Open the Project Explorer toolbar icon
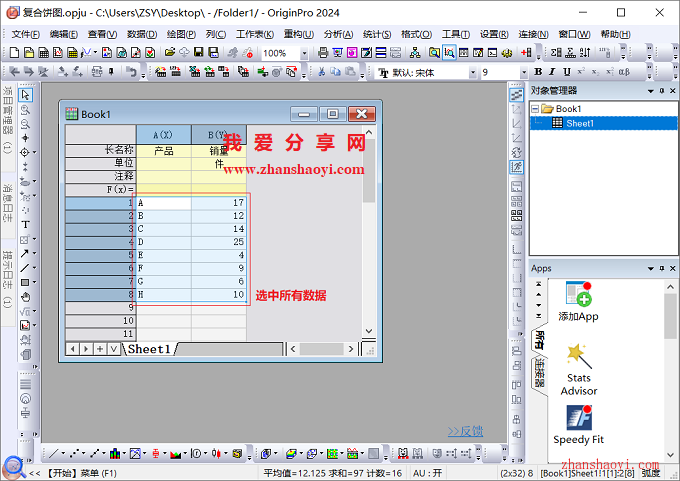Viewport: 680px width, 481px height. pyautogui.click(x=434, y=53)
